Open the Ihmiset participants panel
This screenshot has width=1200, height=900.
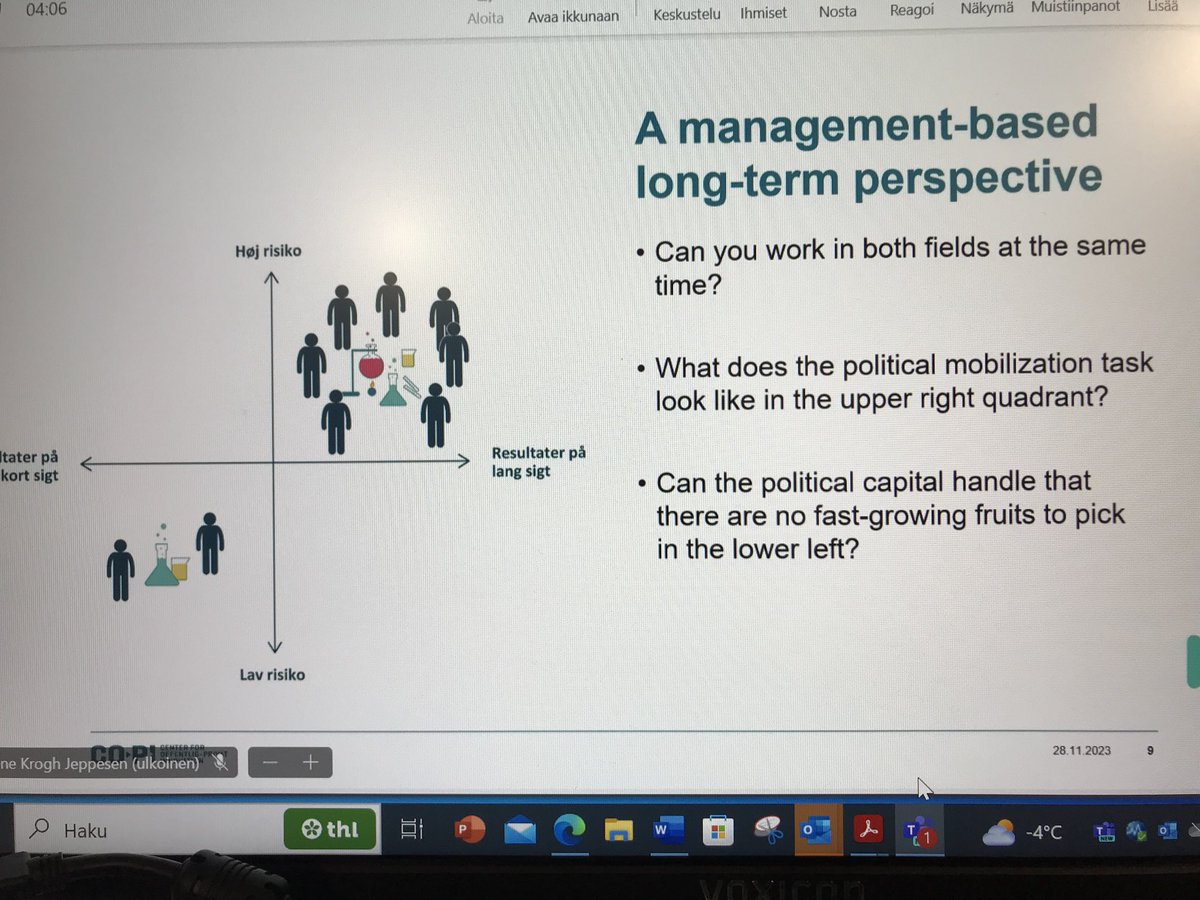click(x=763, y=13)
